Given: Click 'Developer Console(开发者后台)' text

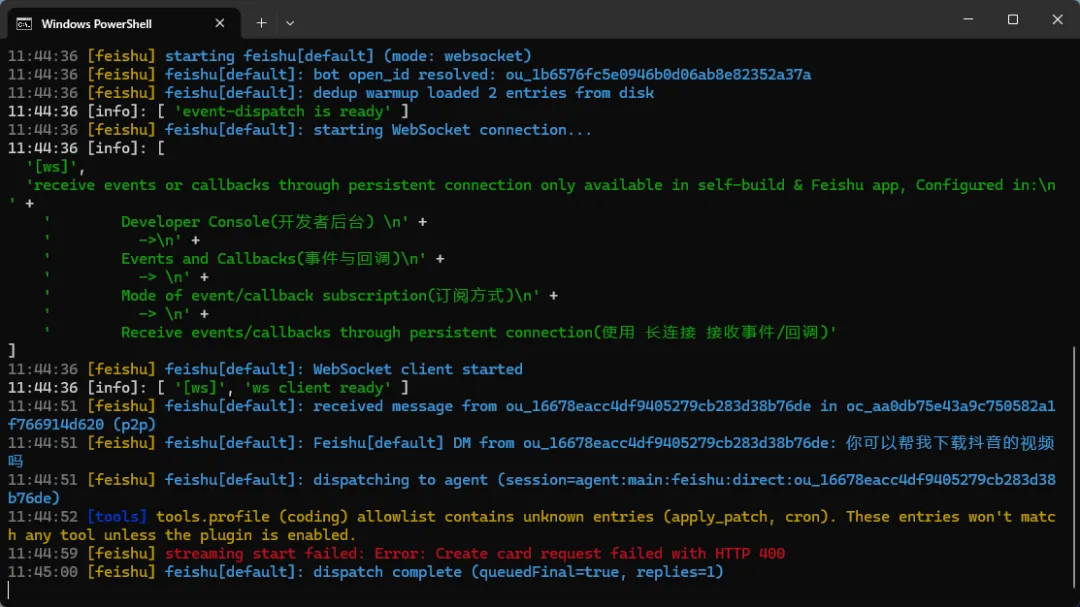Looking at the screenshot, I should click(x=247, y=222).
